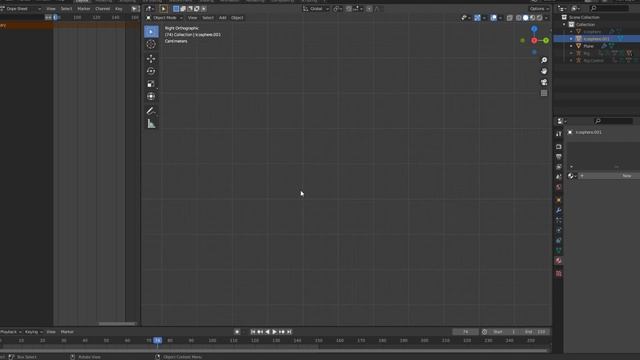Open the Render properties tab icon
The height and width of the screenshot is (360, 640).
[x=559, y=147]
